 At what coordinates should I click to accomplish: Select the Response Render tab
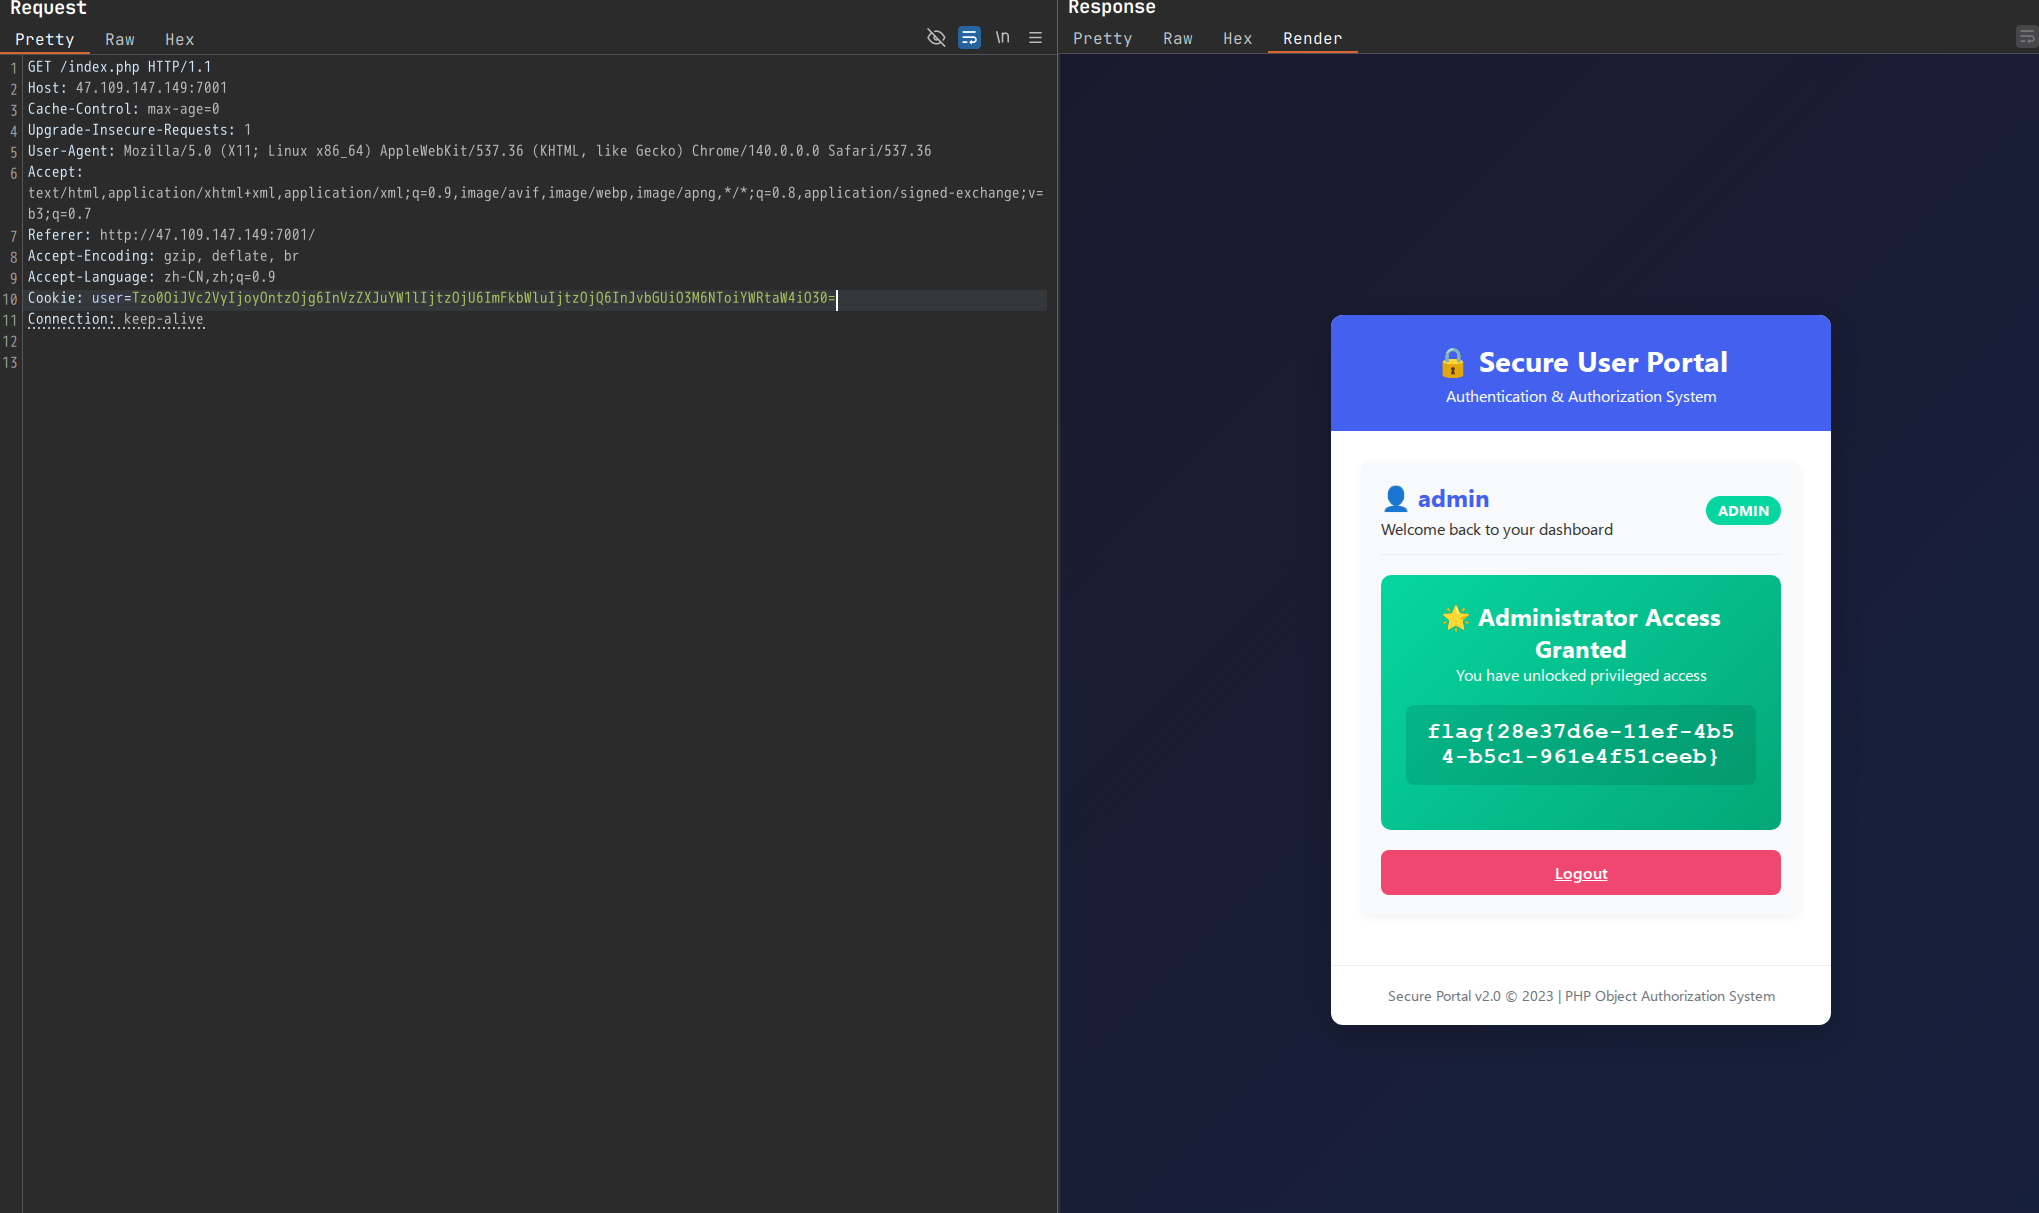[x=1312, y=39]
